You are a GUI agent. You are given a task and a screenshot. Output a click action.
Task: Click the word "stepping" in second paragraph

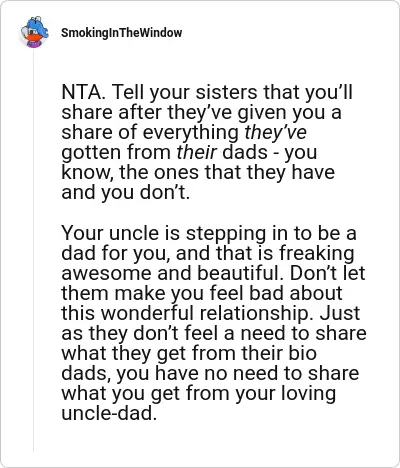(226, 233)
